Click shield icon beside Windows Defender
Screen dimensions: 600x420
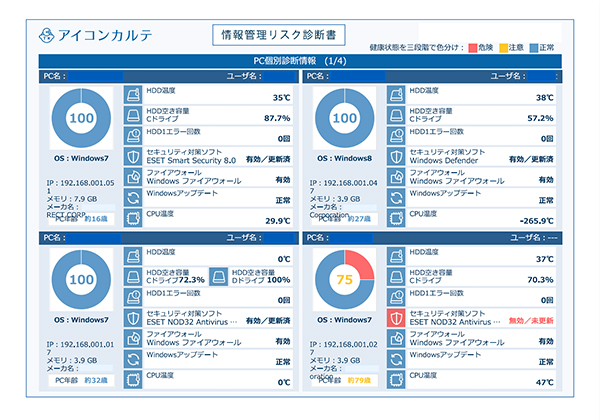tap(396, 156)
